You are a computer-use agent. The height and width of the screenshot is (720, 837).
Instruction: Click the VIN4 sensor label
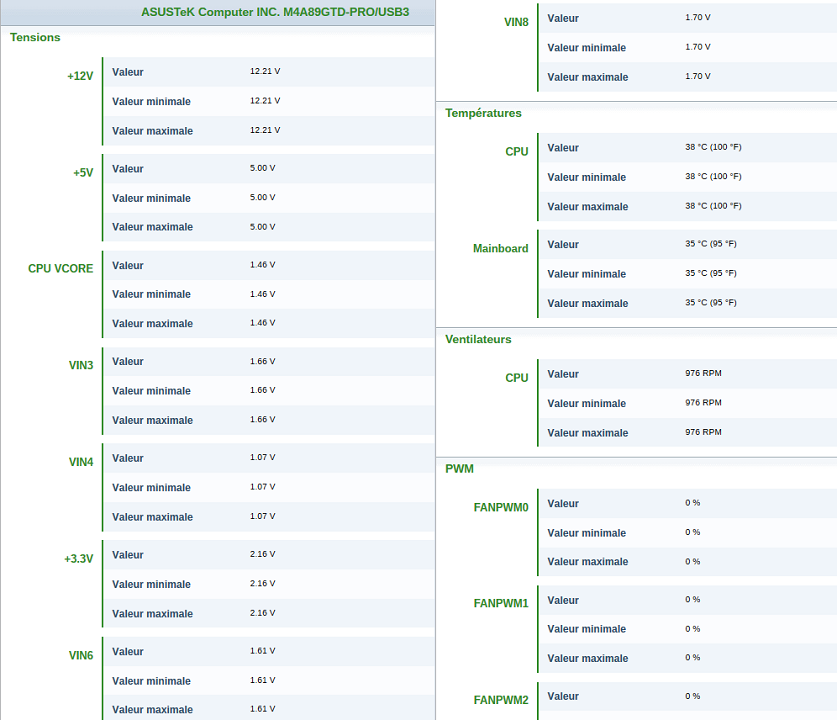pyautogui.click(x=81, y=462)
